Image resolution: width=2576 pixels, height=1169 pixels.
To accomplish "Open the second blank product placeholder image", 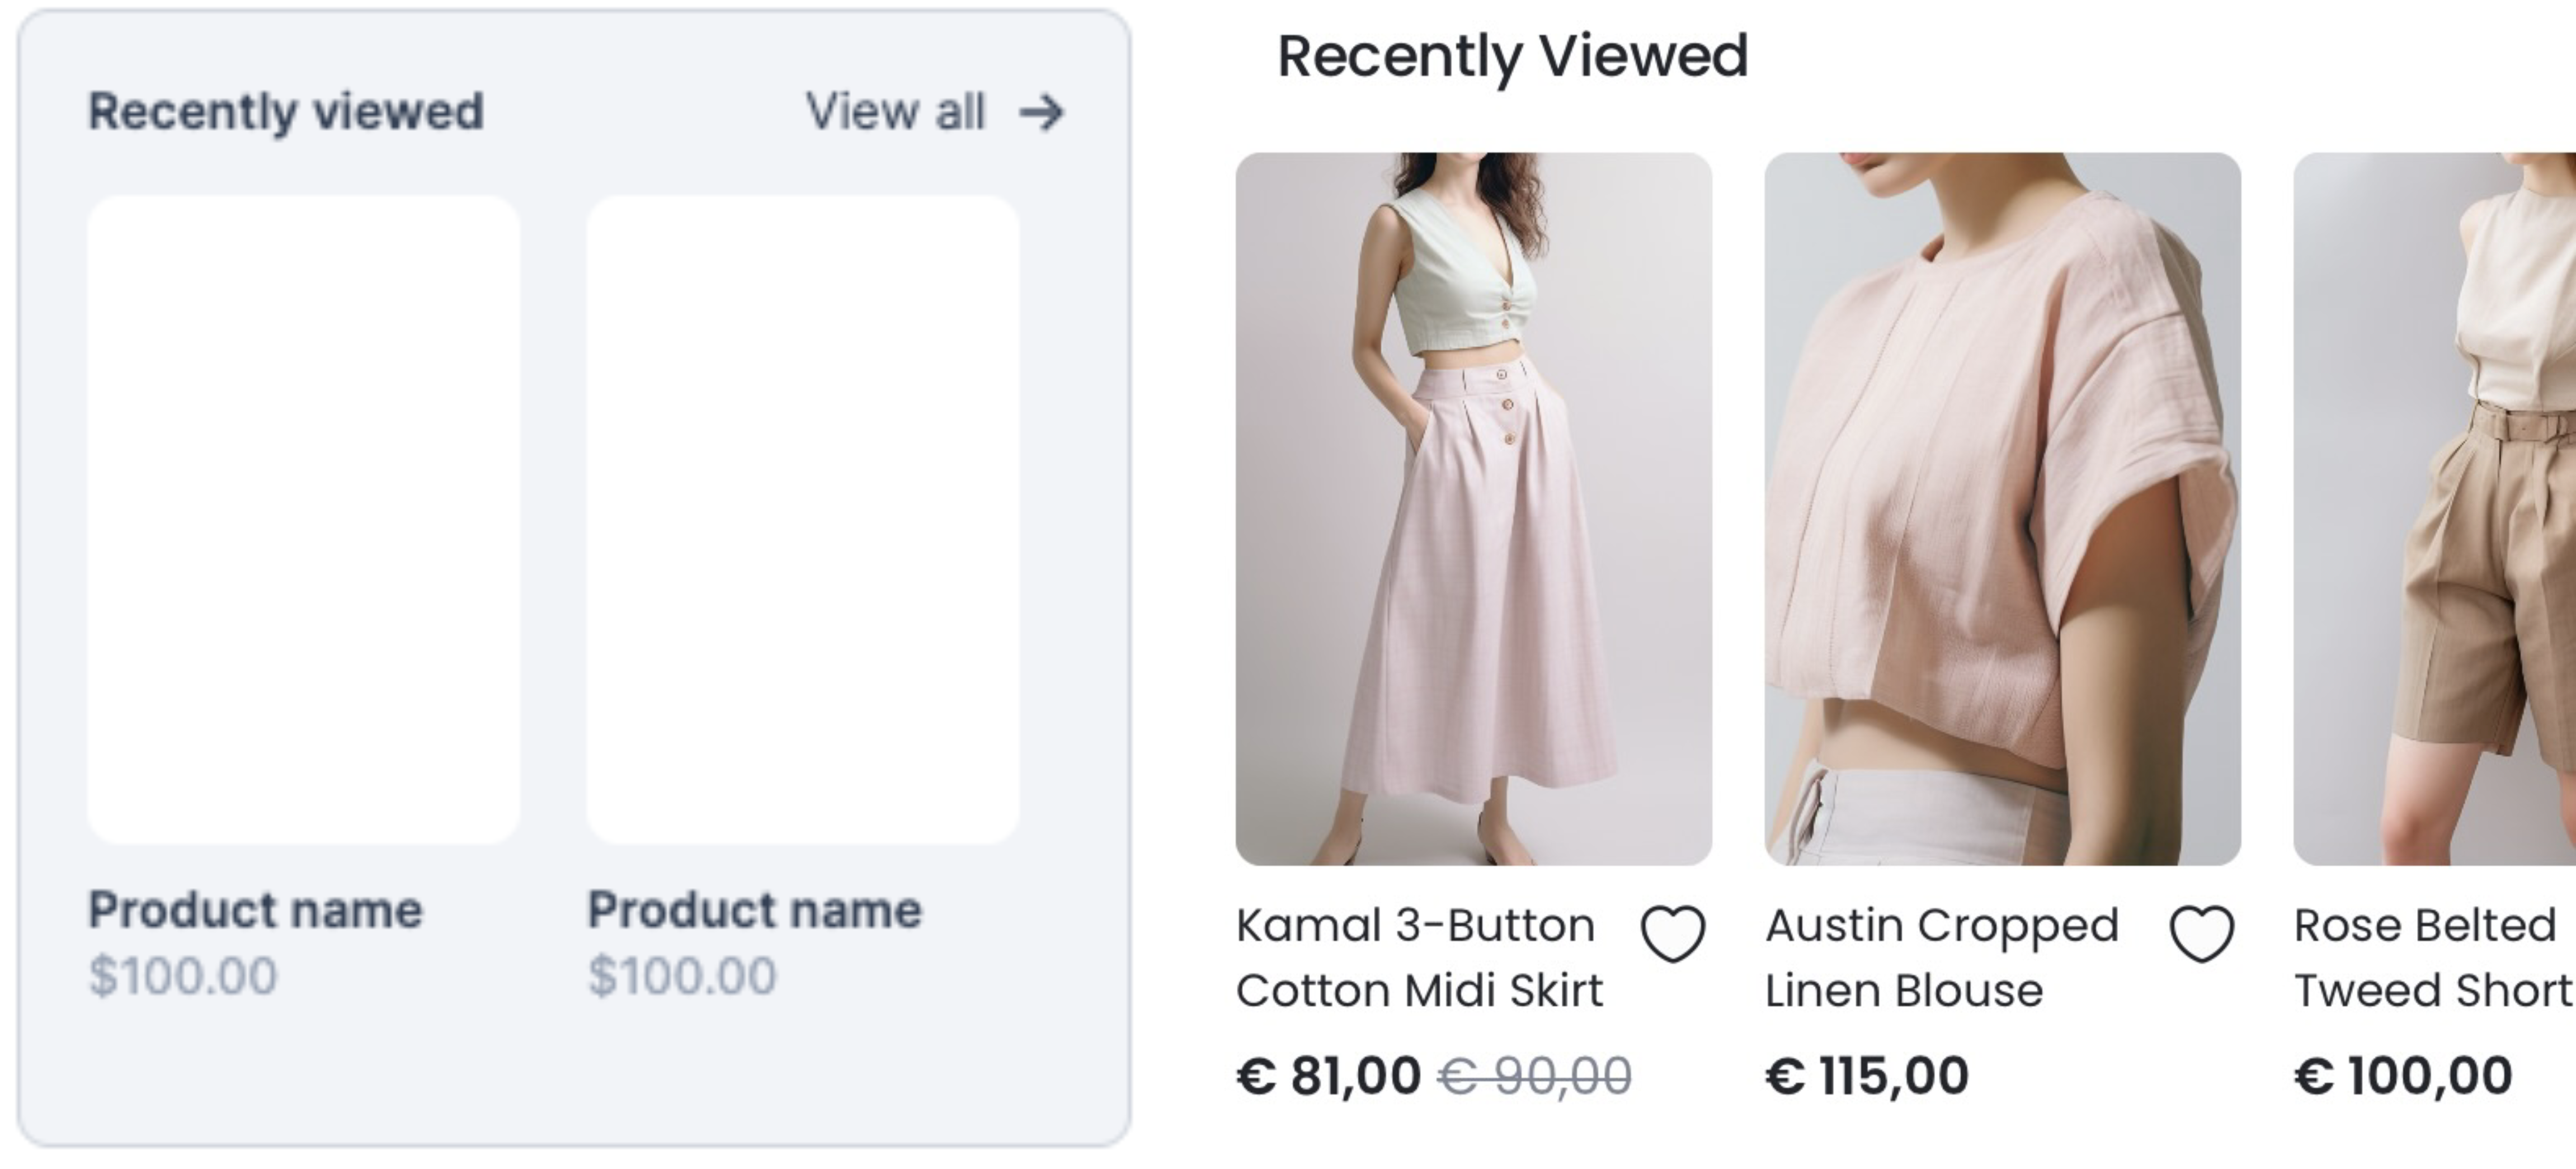I will [x=802, y=519].
